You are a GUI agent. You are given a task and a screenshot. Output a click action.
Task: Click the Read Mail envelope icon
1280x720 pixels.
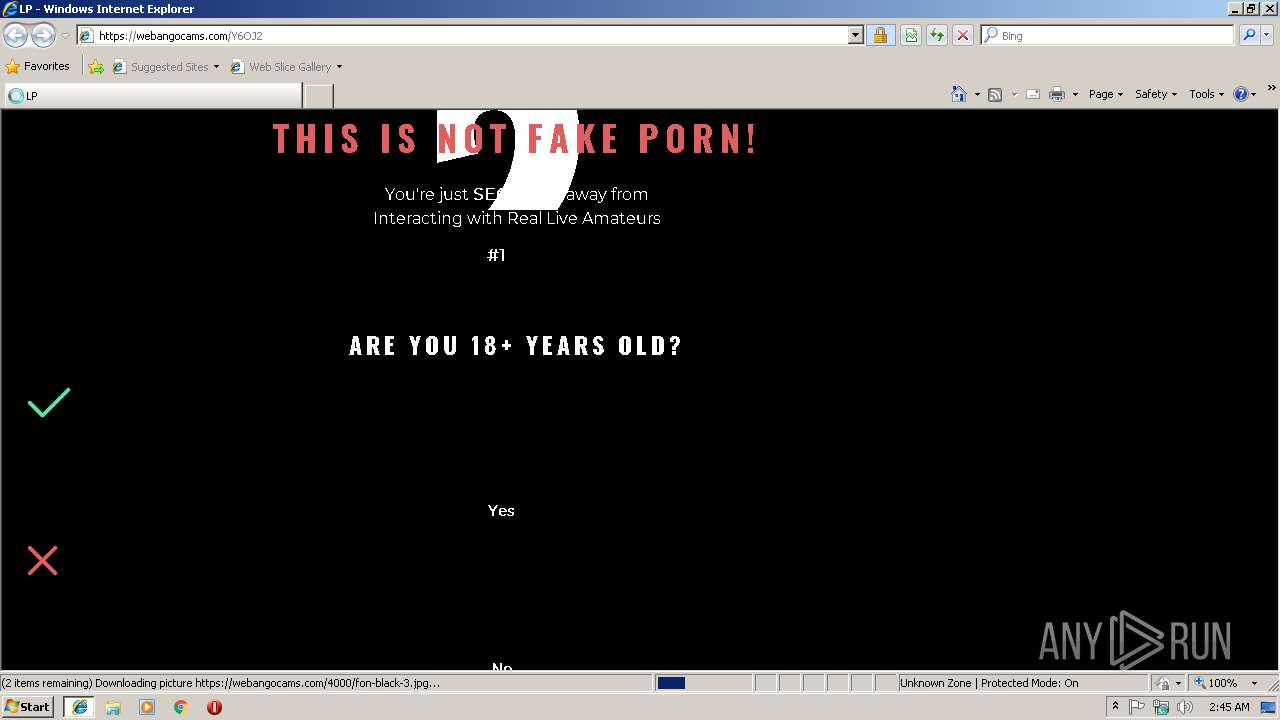pos(1033,94)
